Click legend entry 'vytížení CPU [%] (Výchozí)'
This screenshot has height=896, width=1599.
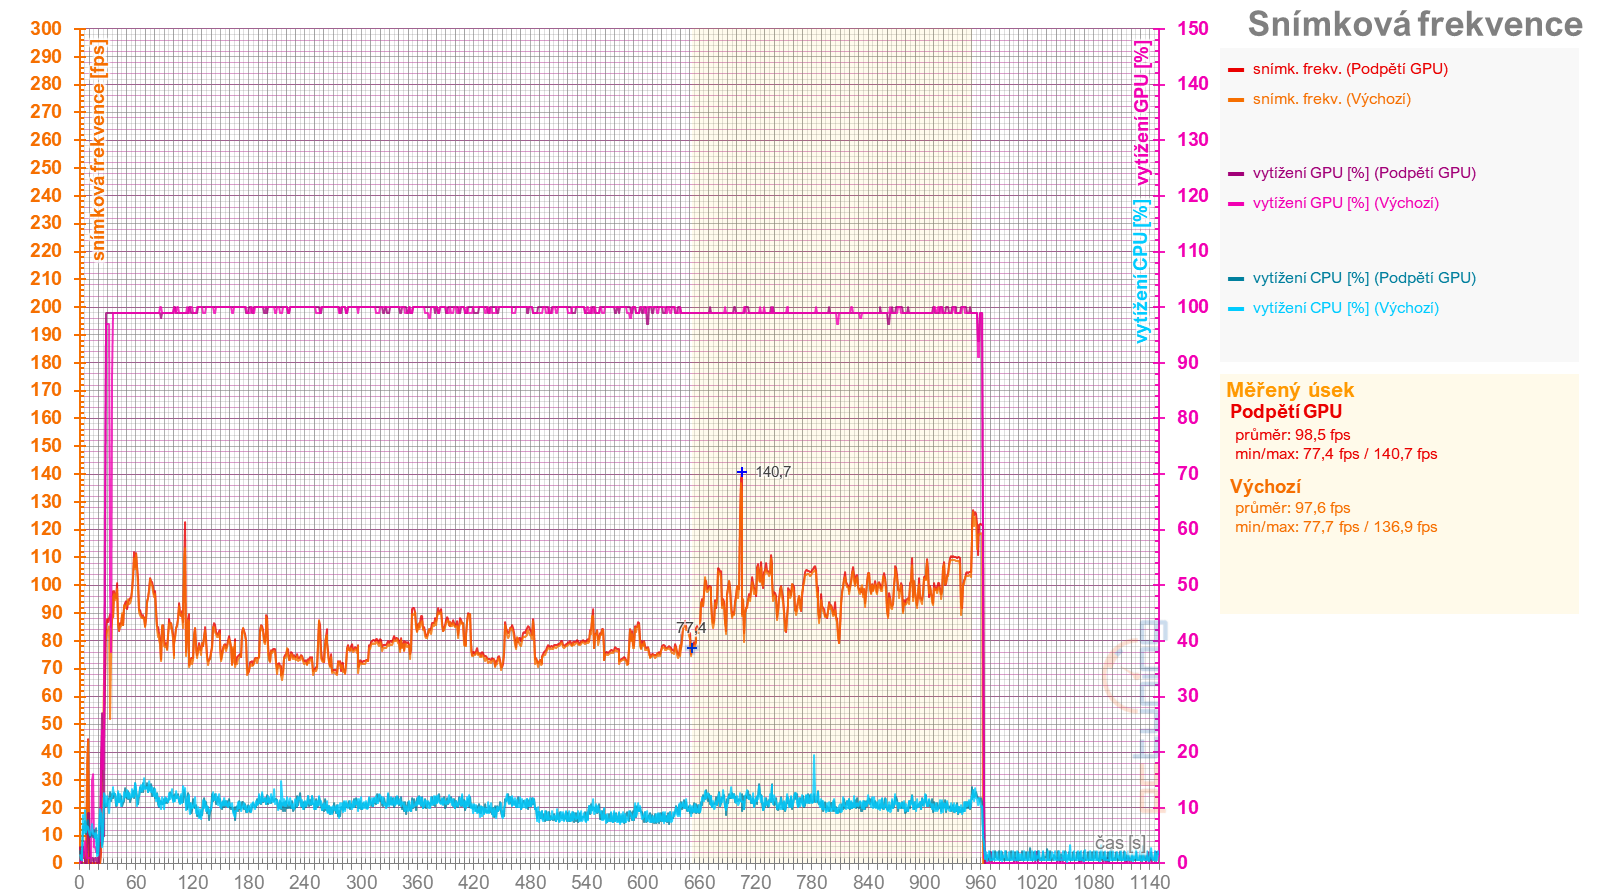click(x=1346, y=308)
